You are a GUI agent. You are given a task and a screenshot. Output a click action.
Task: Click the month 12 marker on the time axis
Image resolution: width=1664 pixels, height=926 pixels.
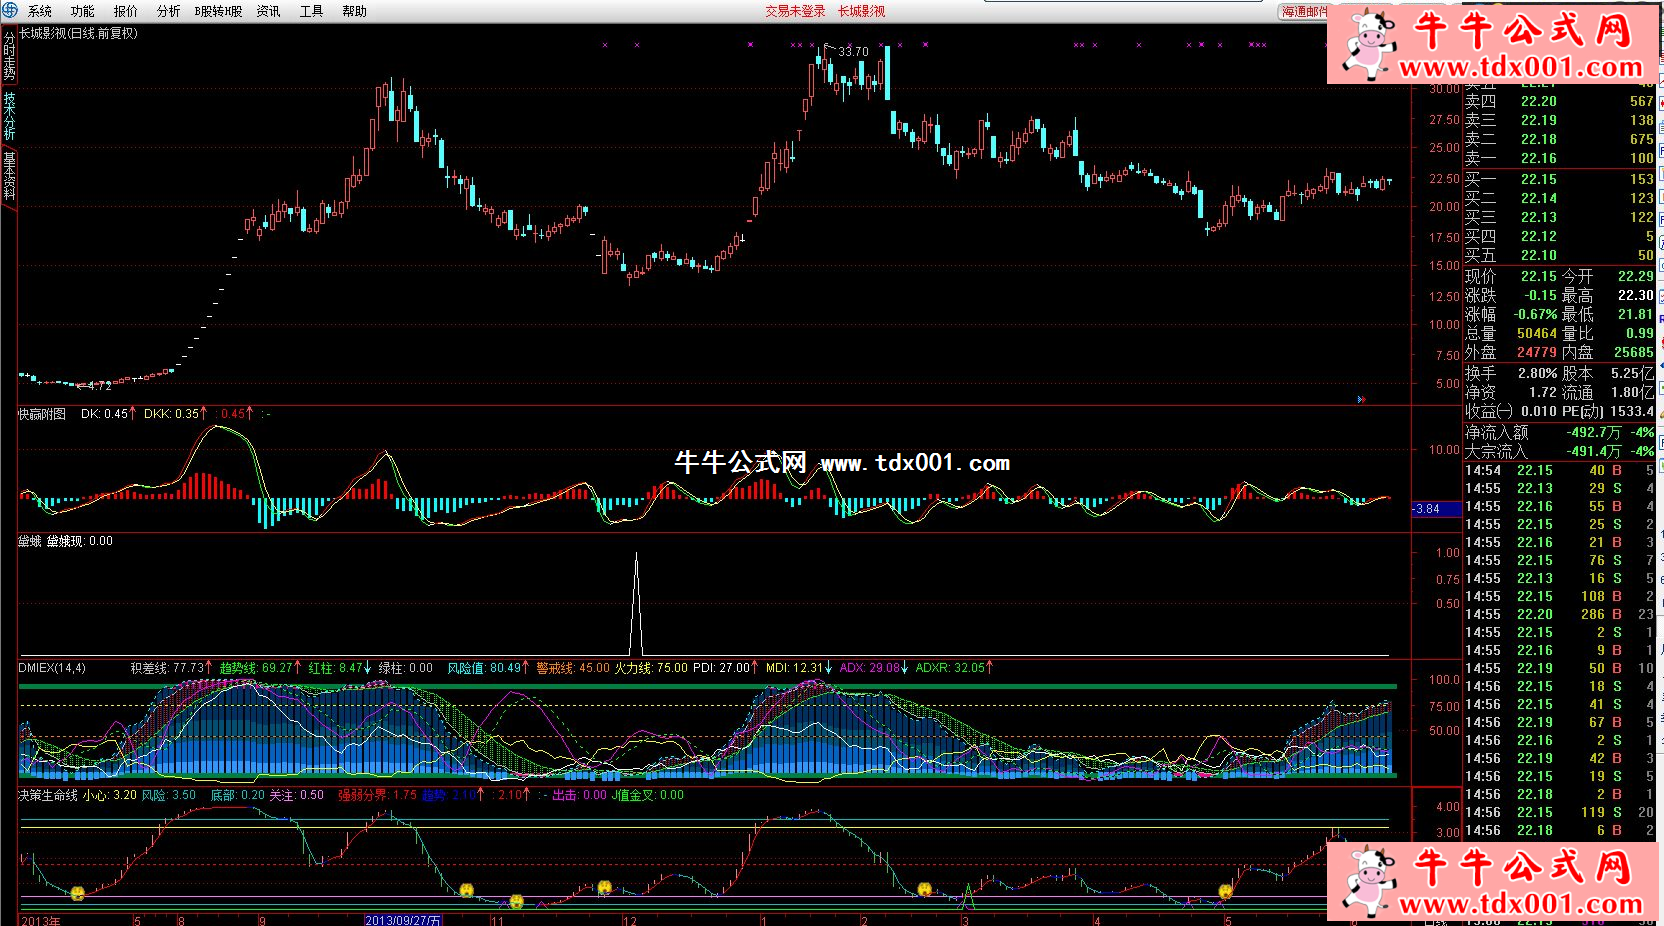pyautogui.click(x=630, y=920)
